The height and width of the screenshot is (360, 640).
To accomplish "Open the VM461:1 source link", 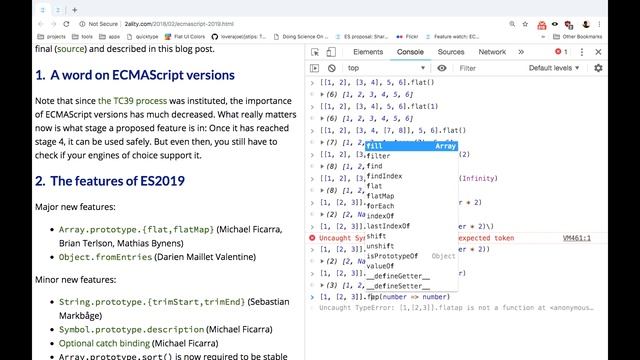I will point(577,238).
